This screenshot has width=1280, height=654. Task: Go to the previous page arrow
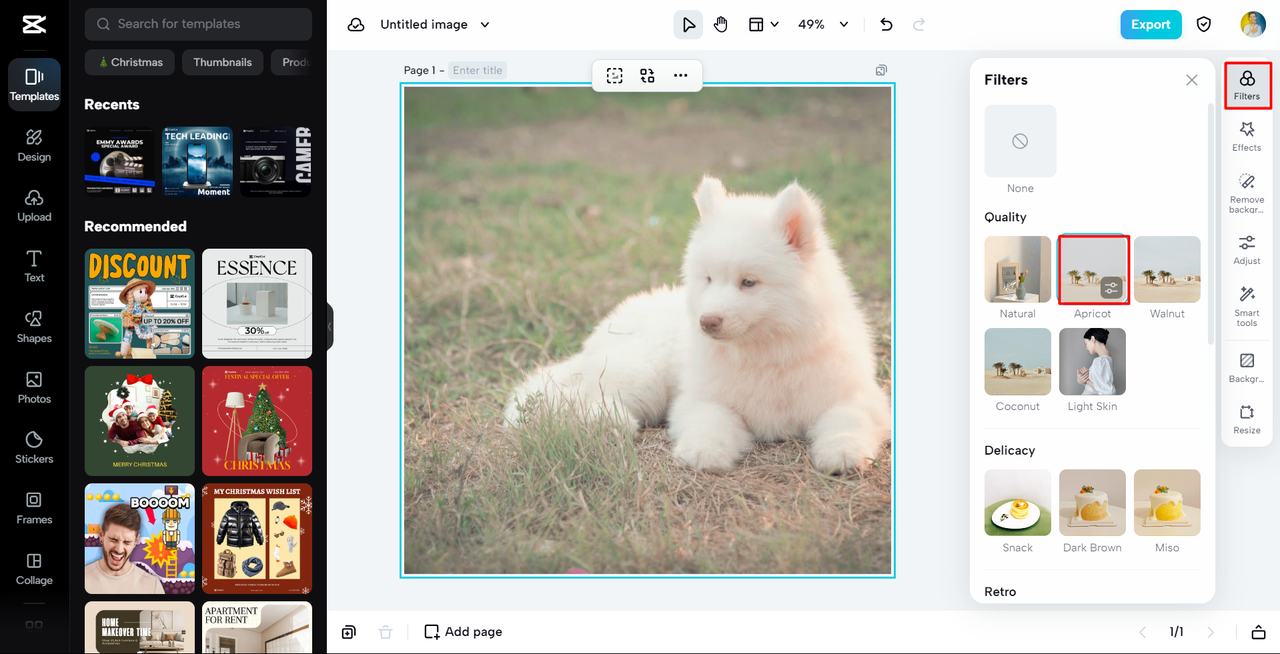pyautogui.click(x=1144, y=632)
